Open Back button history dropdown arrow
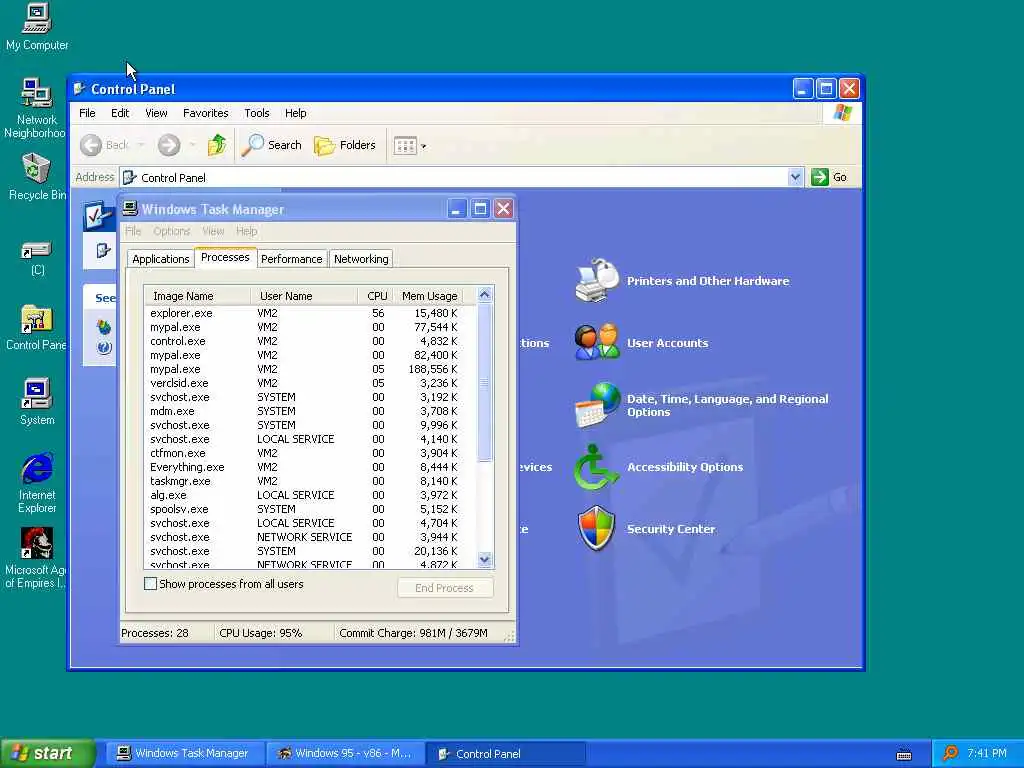This screenshot has width=1024, height=768. pyautogui.click(x=141, y=145)
